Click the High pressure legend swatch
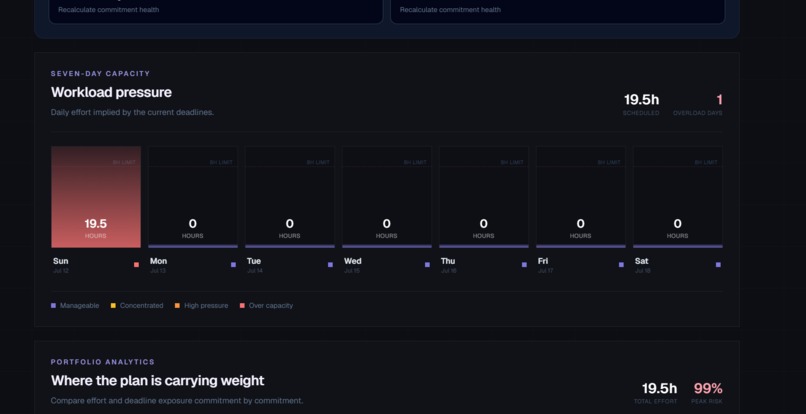 pos(177,305)
